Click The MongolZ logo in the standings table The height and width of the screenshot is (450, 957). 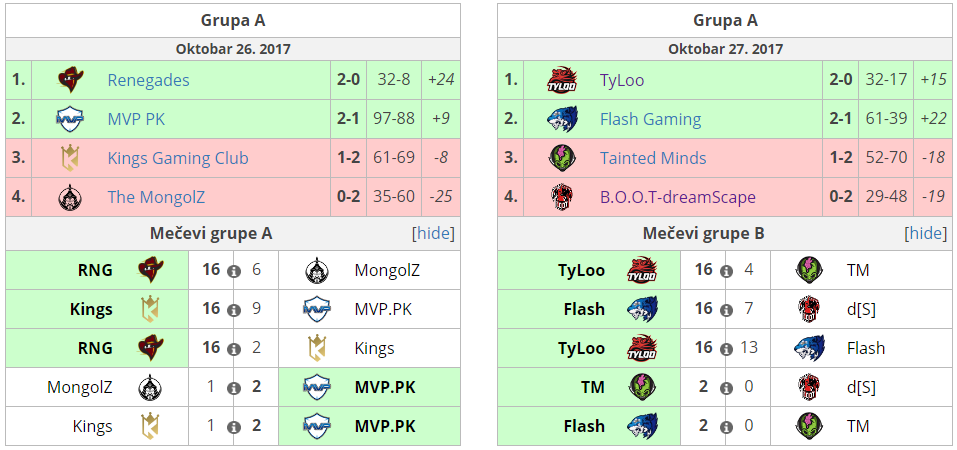tap(69, 197)
